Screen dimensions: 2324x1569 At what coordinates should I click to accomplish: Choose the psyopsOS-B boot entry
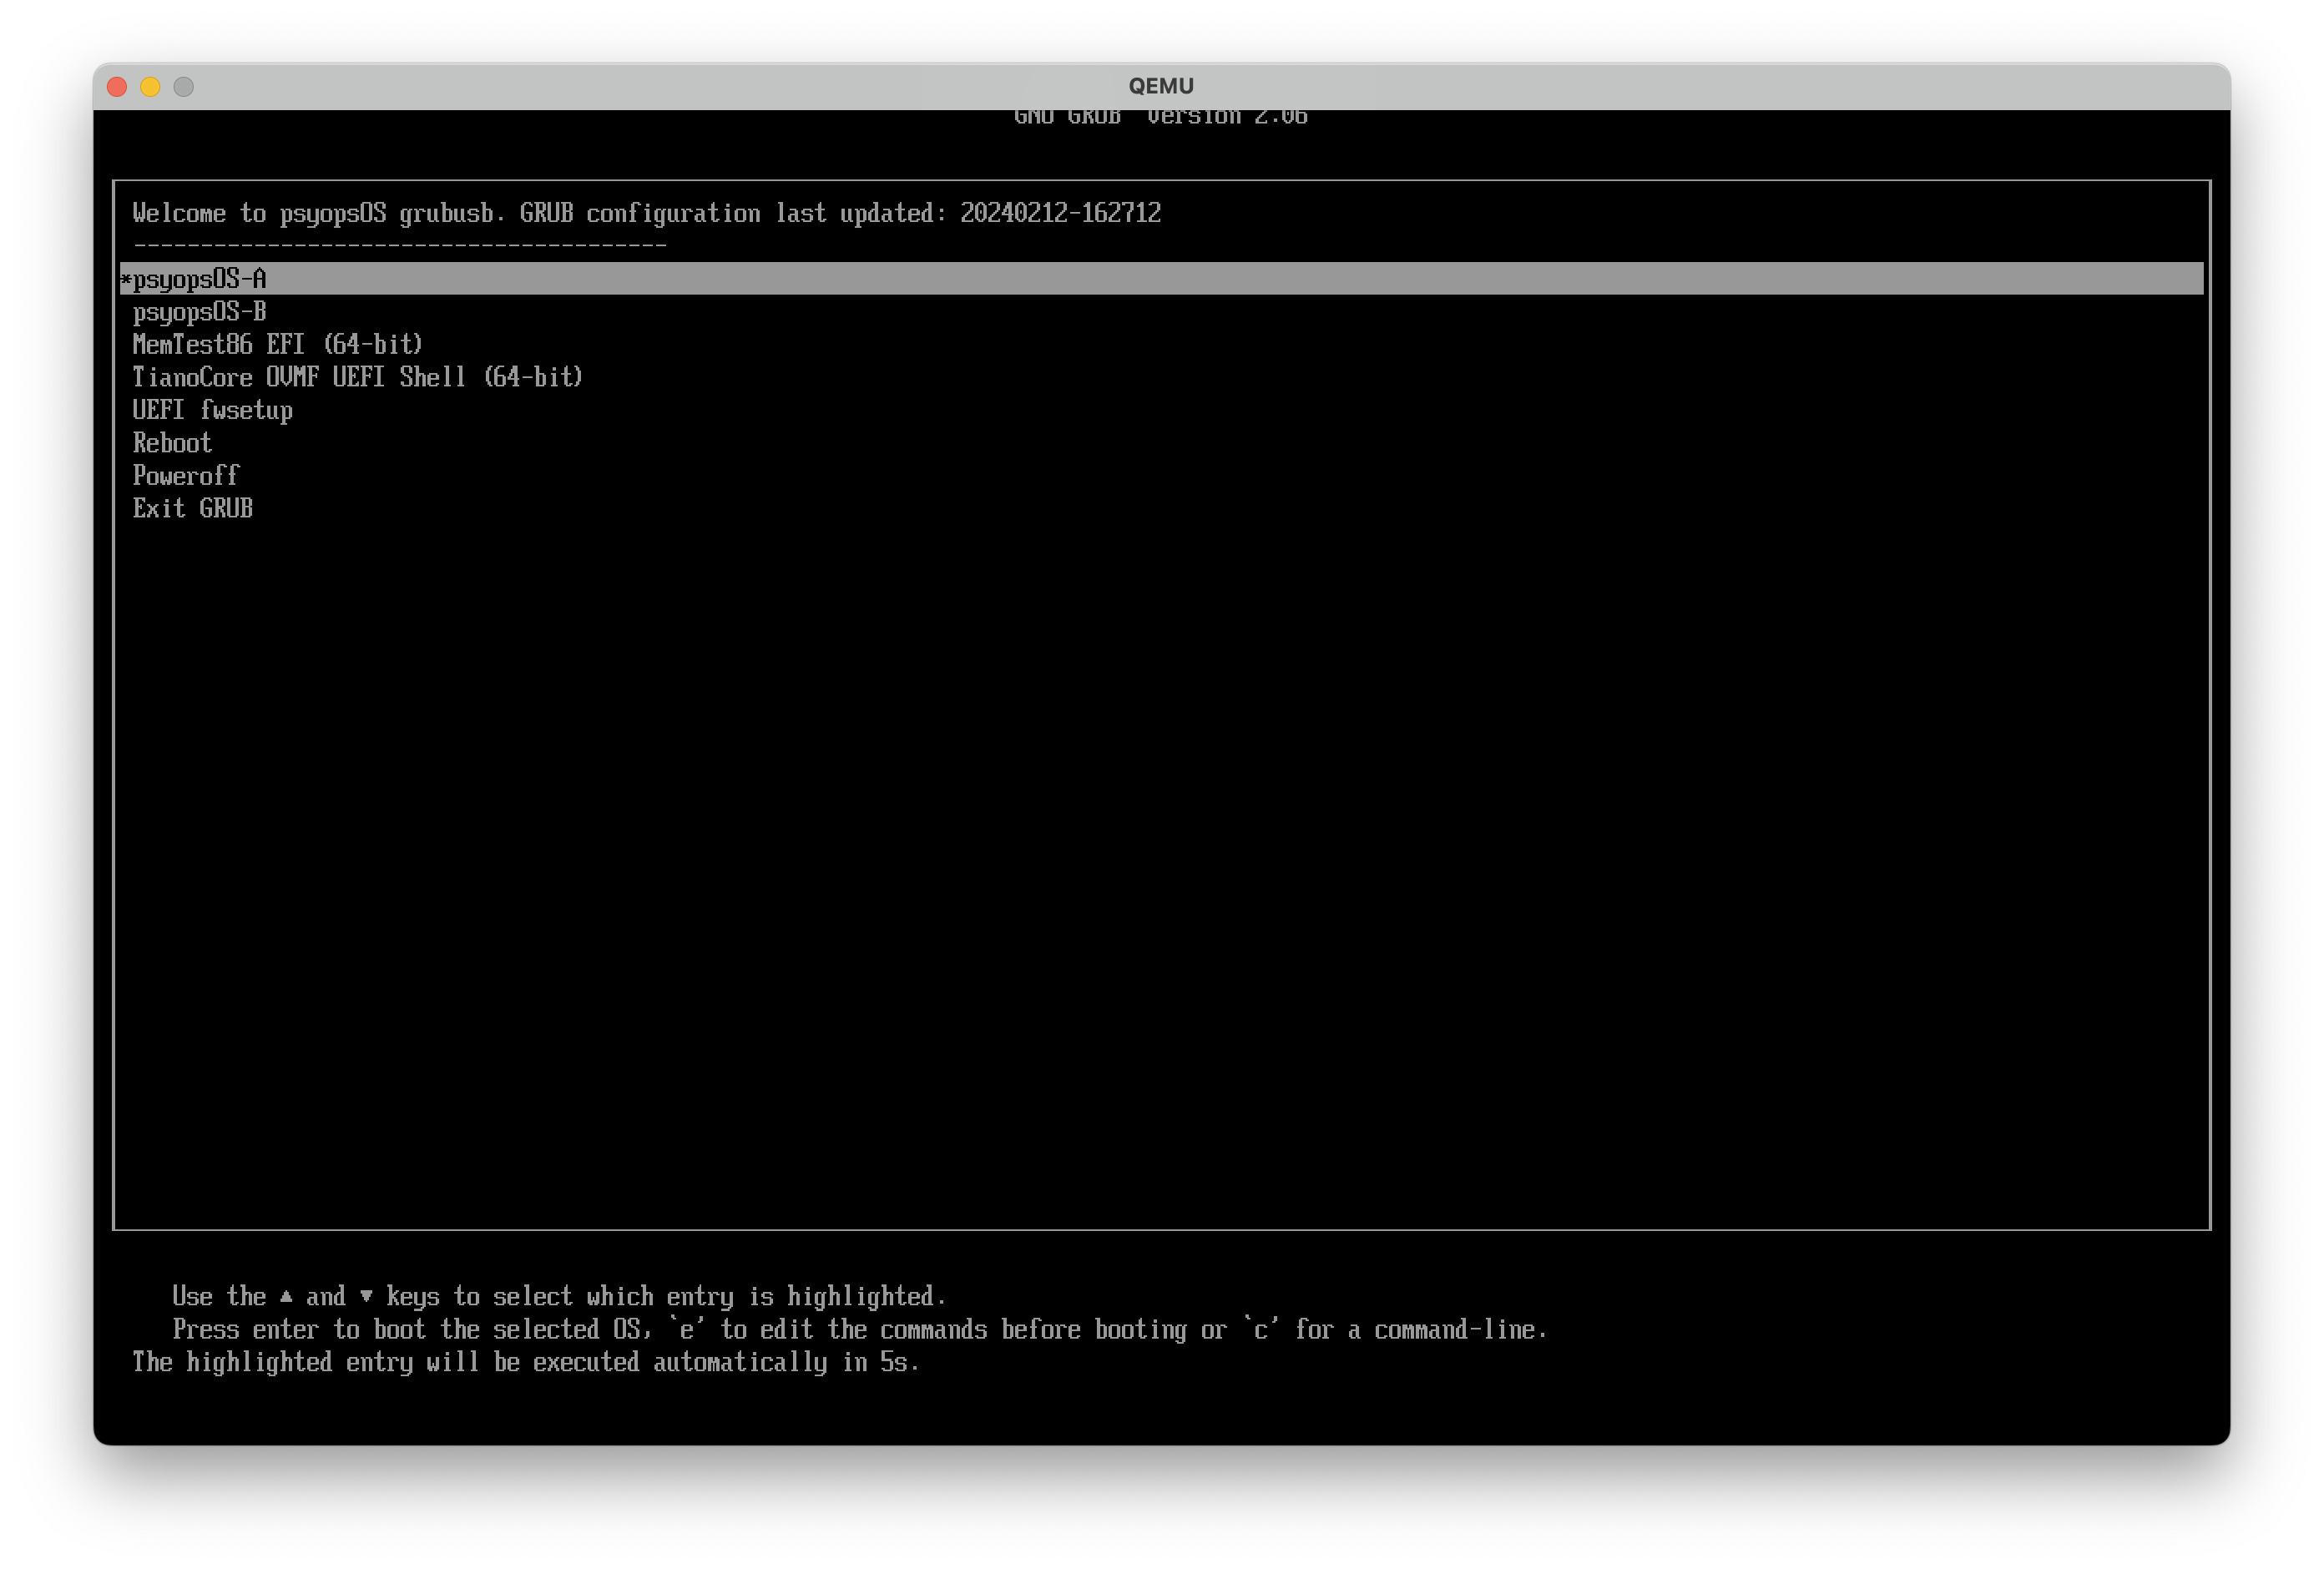click(199, 312)
